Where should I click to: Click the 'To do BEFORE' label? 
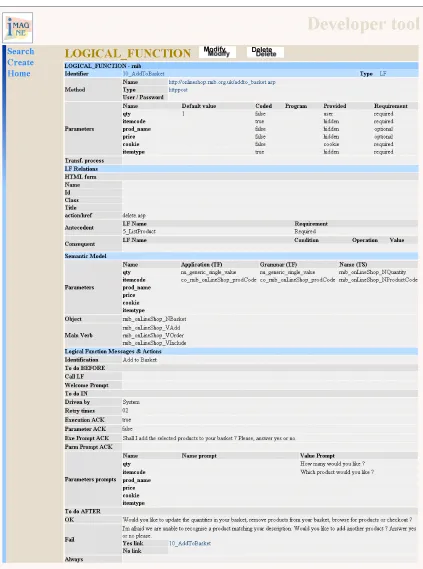point(85,368)
